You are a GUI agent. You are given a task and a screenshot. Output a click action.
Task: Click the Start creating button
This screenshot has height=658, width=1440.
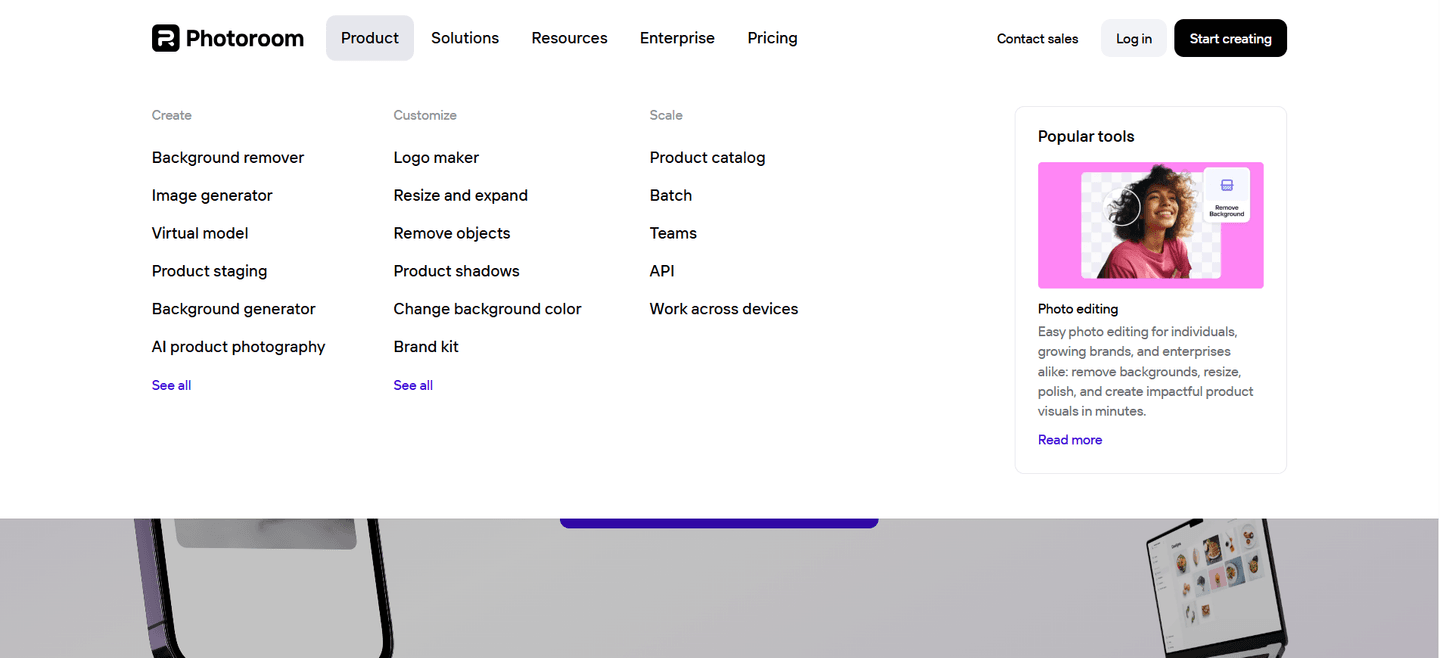tap(1230, 38)
